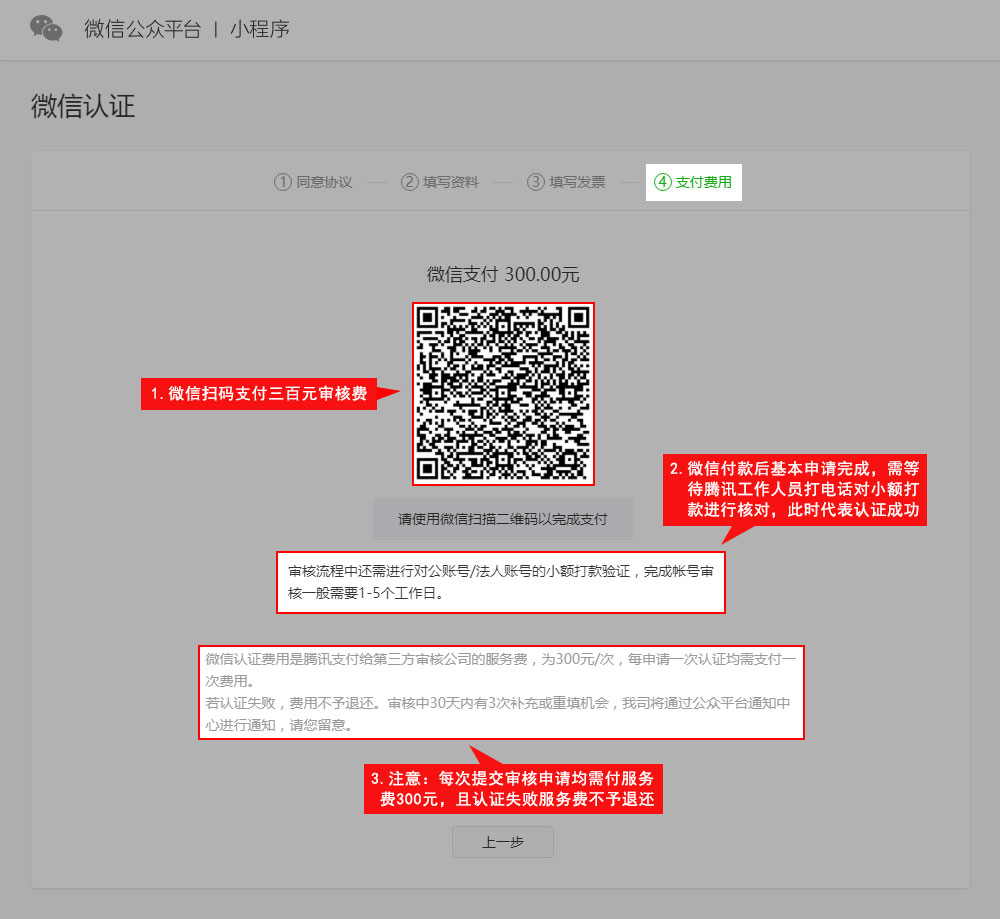Click the 微信认证 page heading
Image resolution: width=1000 pixels, height=919 pixels.
pos(83,107)
